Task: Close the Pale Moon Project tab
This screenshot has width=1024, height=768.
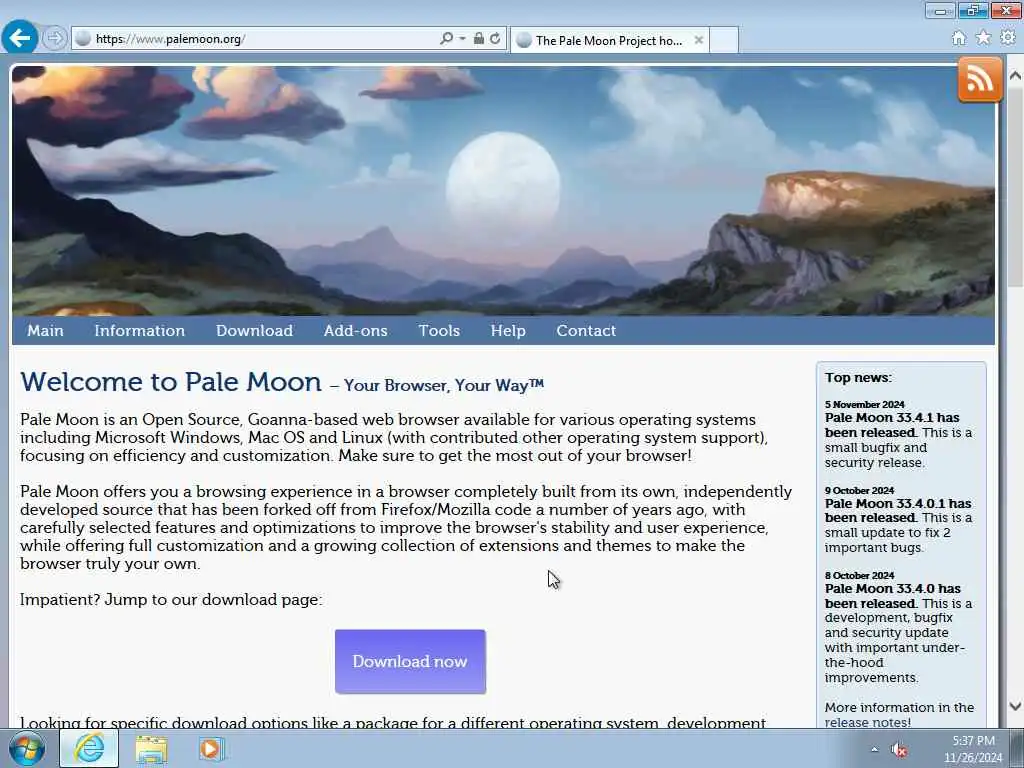Action: [699, 40]
